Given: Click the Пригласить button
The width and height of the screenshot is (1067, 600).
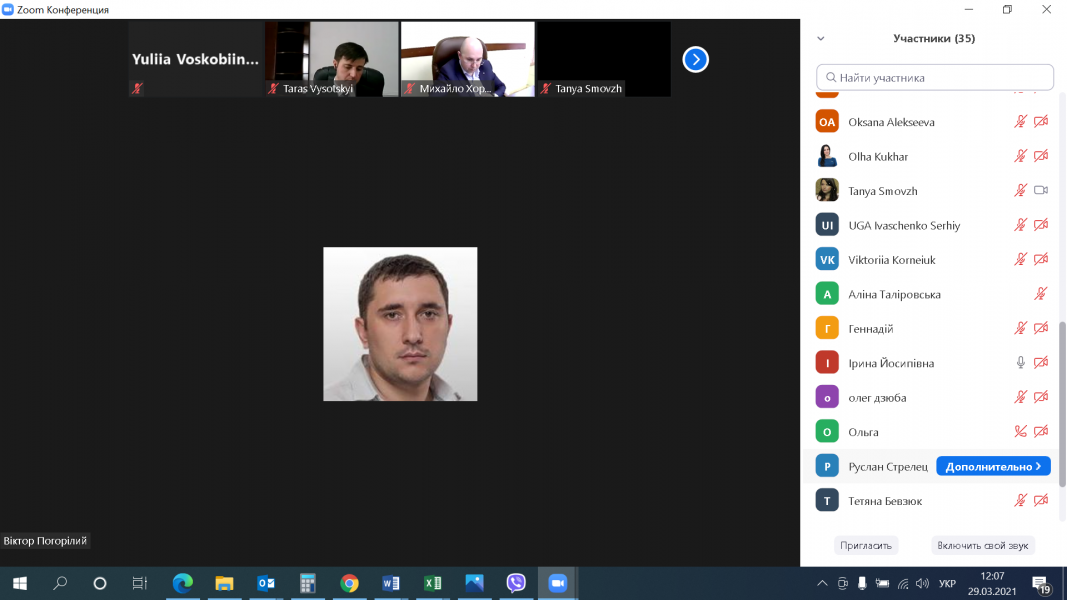Looking at the screenshot, I should tap(866, 546).
